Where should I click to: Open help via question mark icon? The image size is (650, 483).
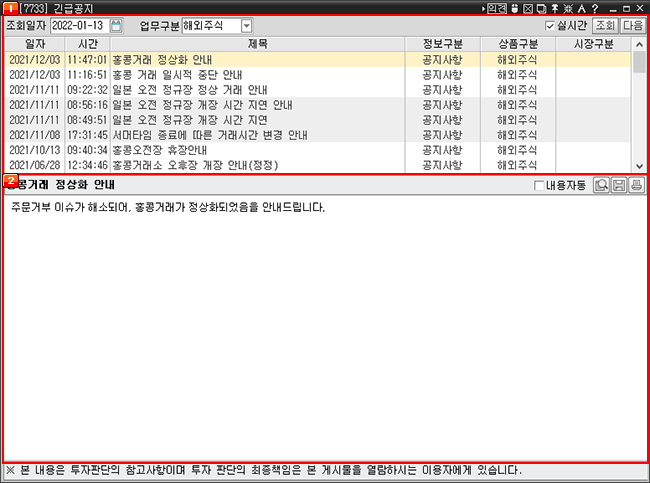[593, 8]
